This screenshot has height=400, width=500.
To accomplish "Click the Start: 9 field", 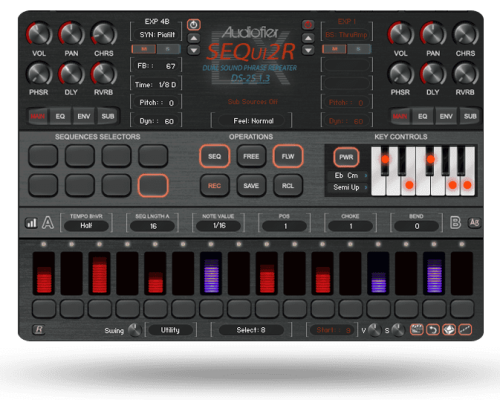I will [x=333, y=330].
